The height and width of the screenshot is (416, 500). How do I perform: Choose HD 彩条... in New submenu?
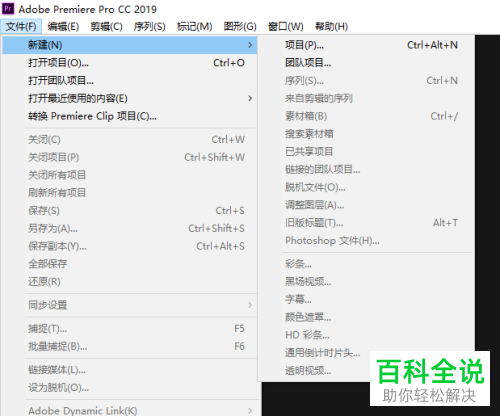tap(367, 335)
